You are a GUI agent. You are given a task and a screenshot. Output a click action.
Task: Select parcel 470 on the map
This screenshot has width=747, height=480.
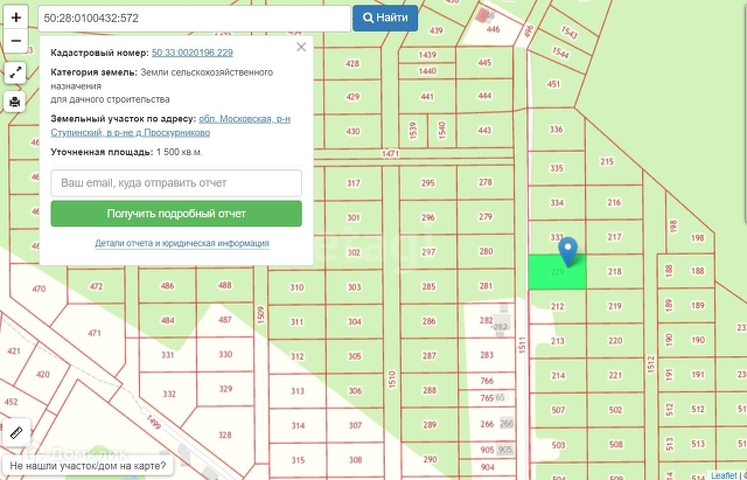[x=39, y=289]
